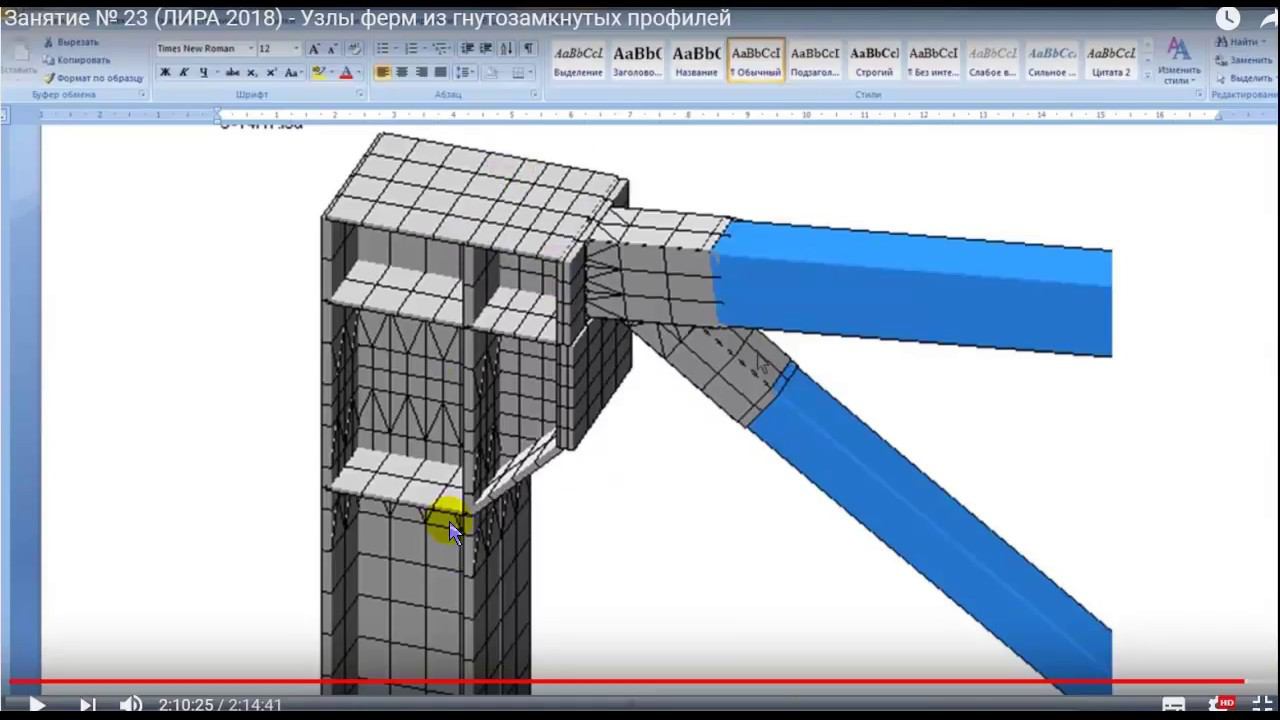
Task: Apply the Сильное... intense emphasis style
Action: pyautogui.click(x=1052, y=61)
